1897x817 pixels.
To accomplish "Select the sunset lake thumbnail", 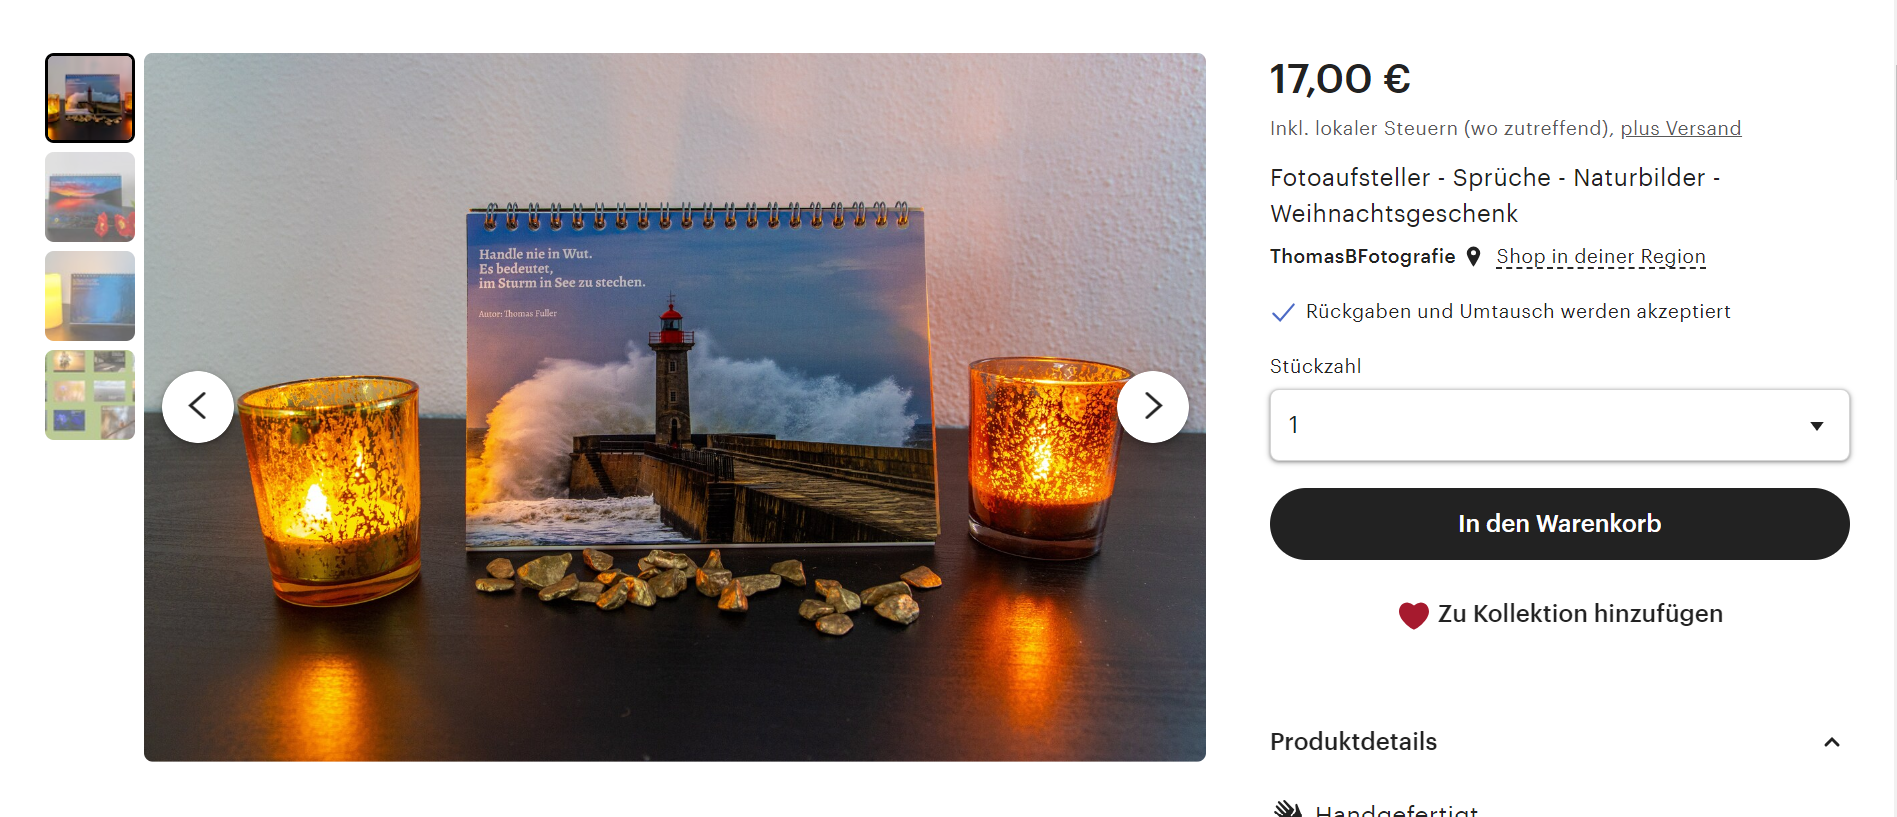I will [90, 197].
